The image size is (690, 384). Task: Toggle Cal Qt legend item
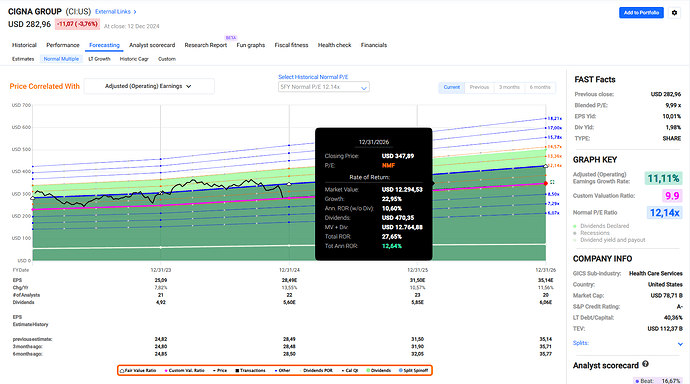click(x=350, y=370)
